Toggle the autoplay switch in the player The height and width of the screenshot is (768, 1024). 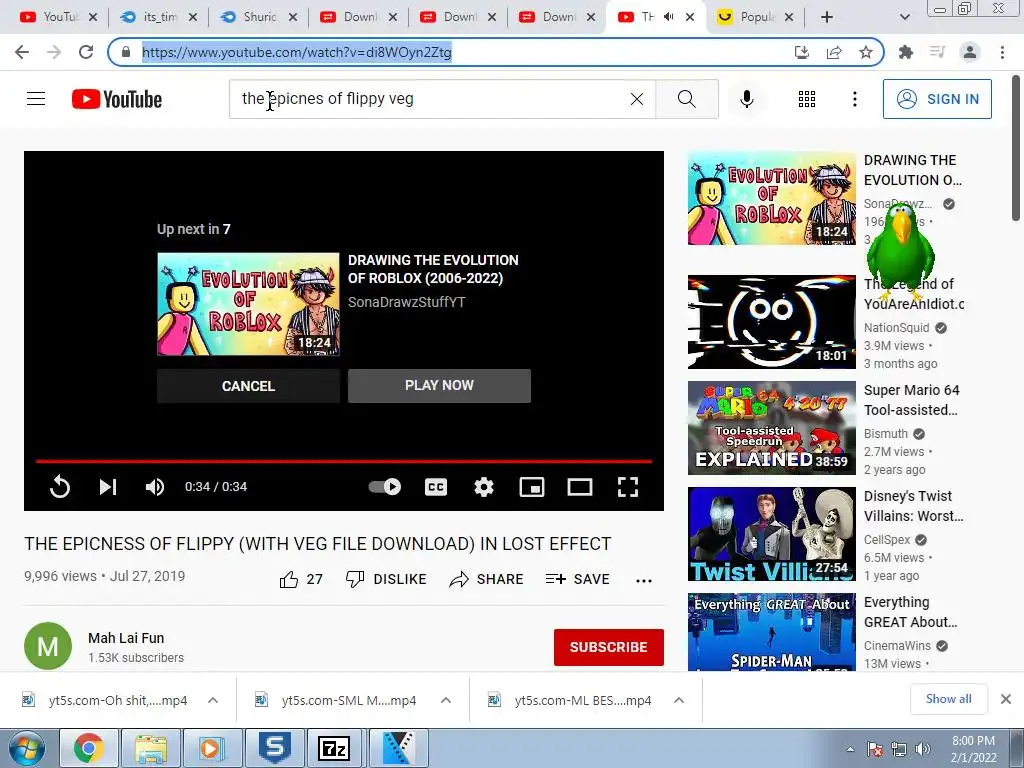coord(385,487)
